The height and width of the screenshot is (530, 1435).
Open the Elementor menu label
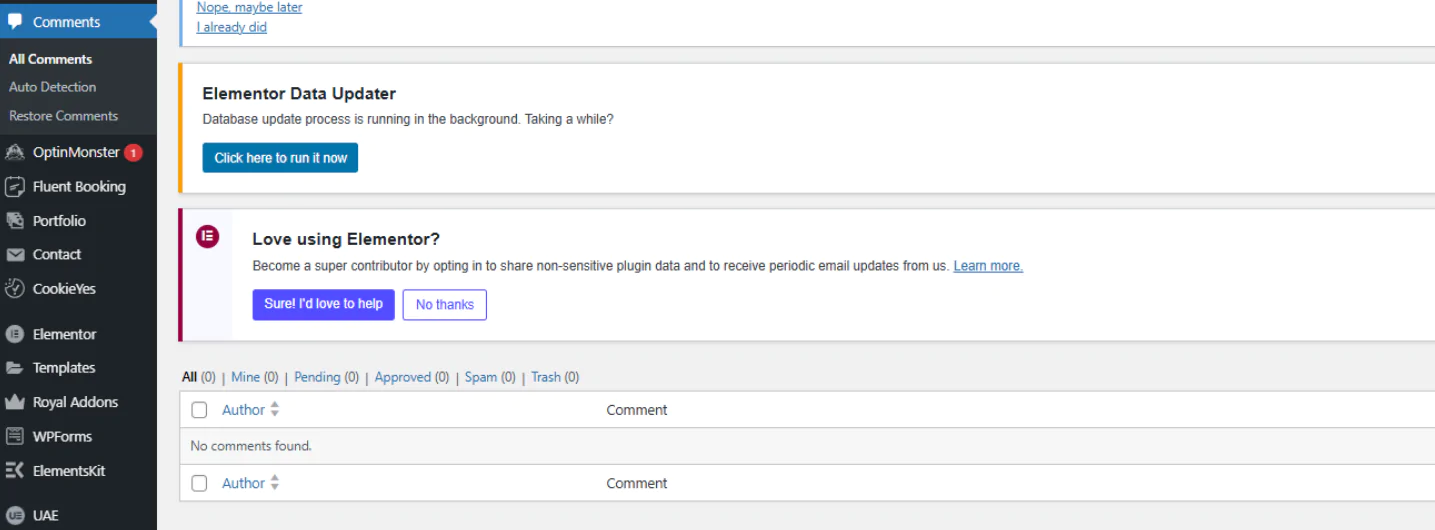tap(64, 334)
